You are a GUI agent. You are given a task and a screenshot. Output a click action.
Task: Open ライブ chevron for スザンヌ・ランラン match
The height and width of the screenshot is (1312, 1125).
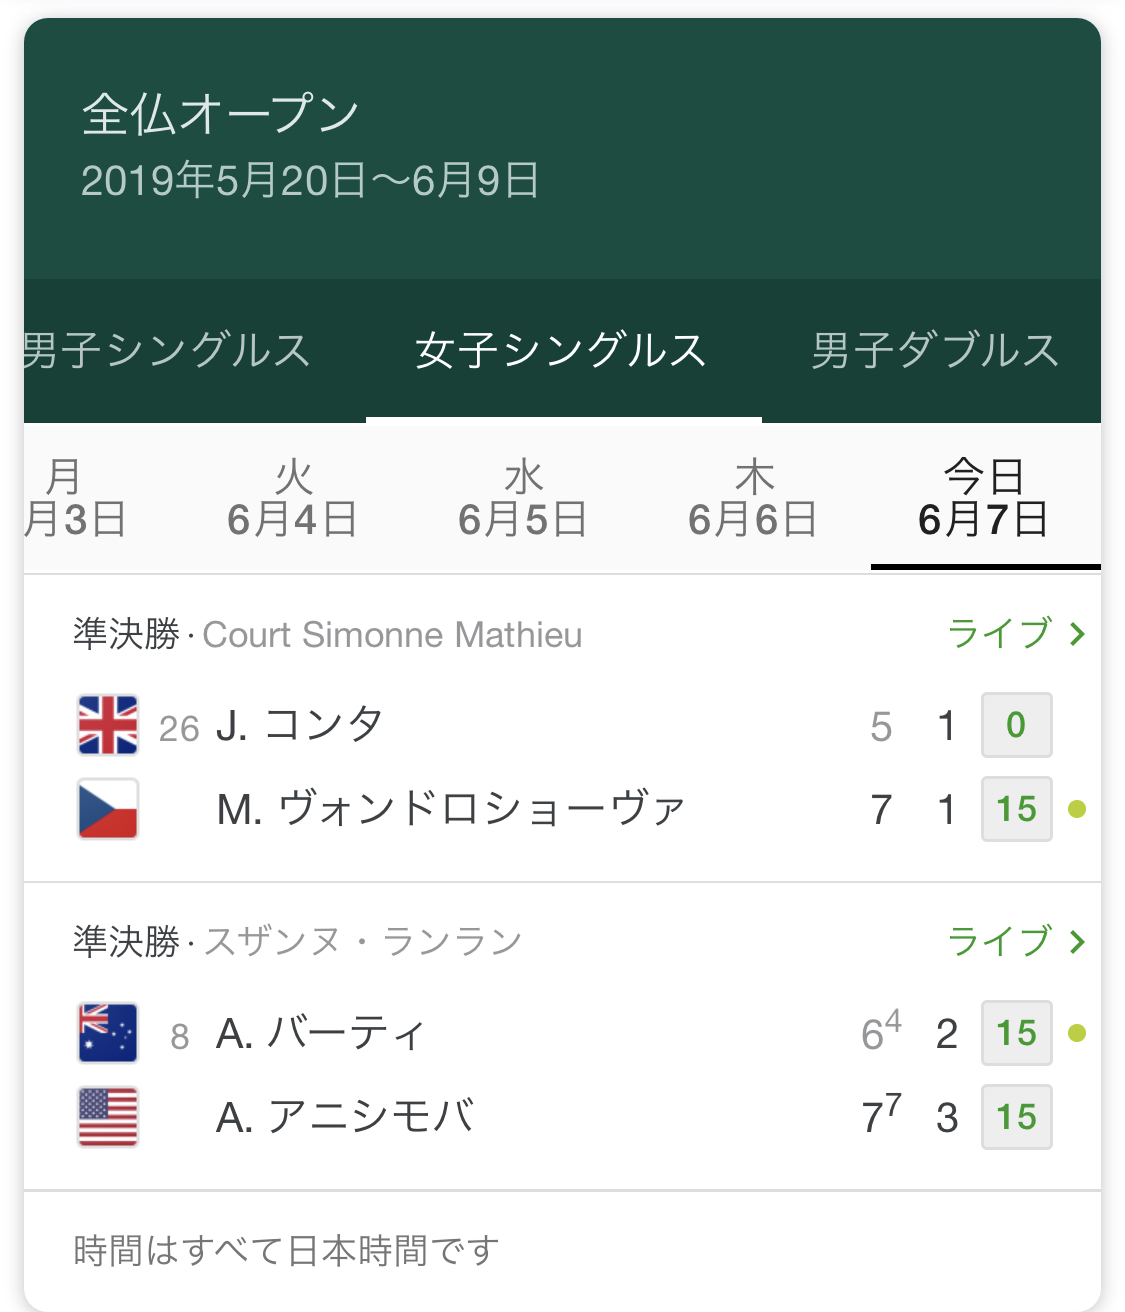point(1077,942)
